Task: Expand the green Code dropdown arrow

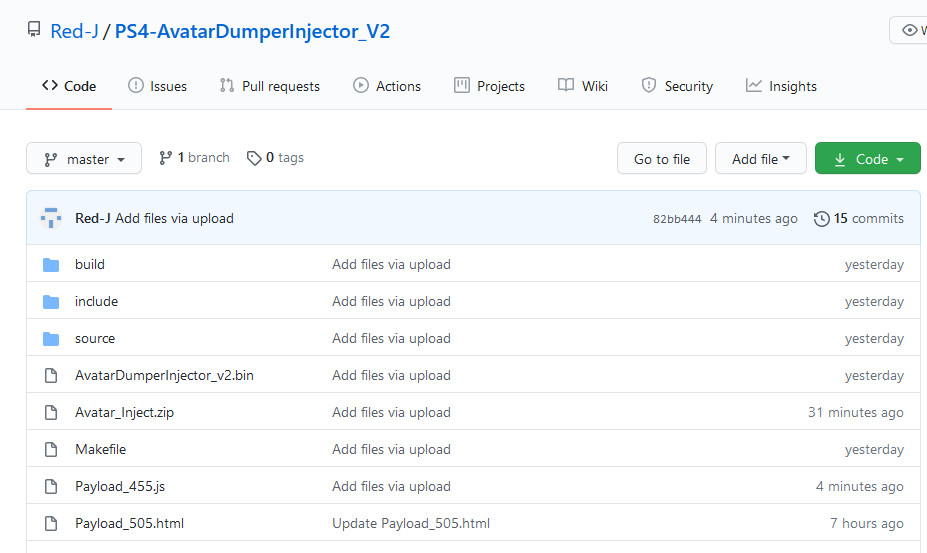Action: (x=900, y=160)
